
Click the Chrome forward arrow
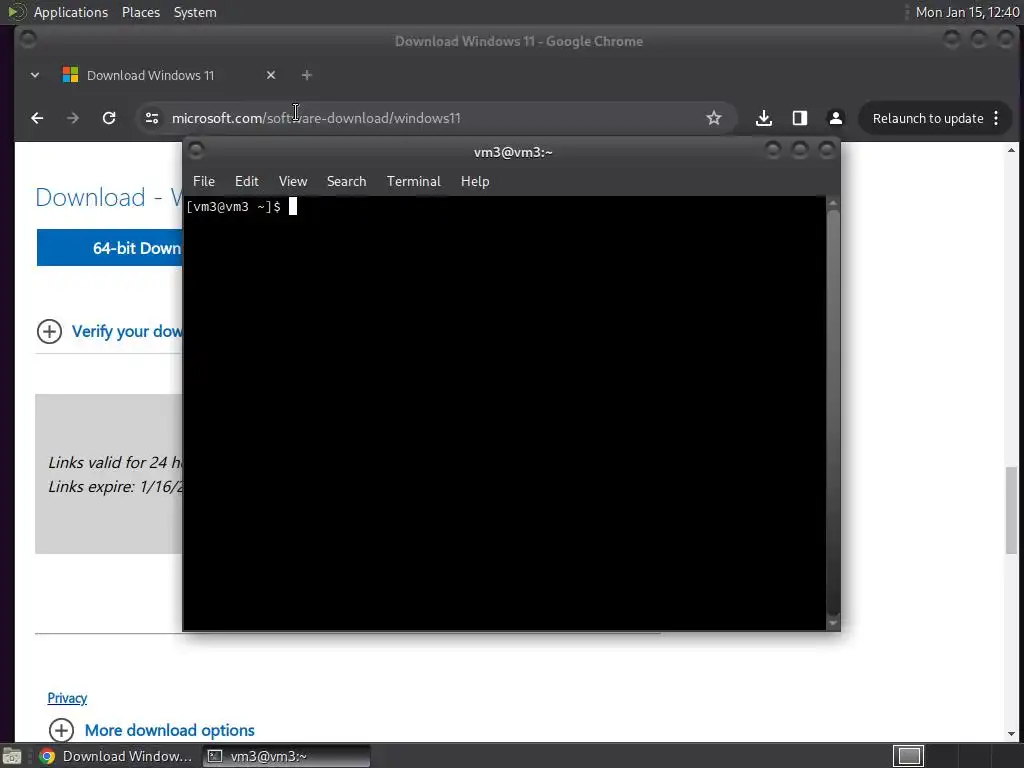pos(72,118)
